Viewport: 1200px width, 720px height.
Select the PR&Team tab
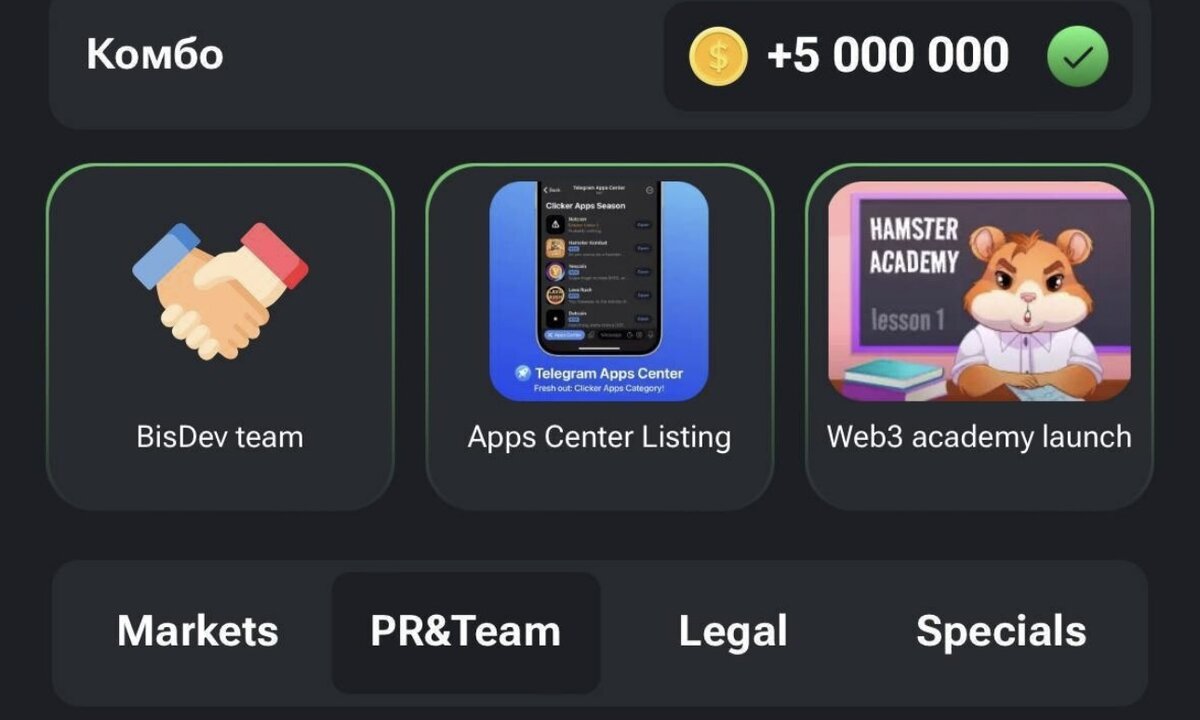(466, 631)
